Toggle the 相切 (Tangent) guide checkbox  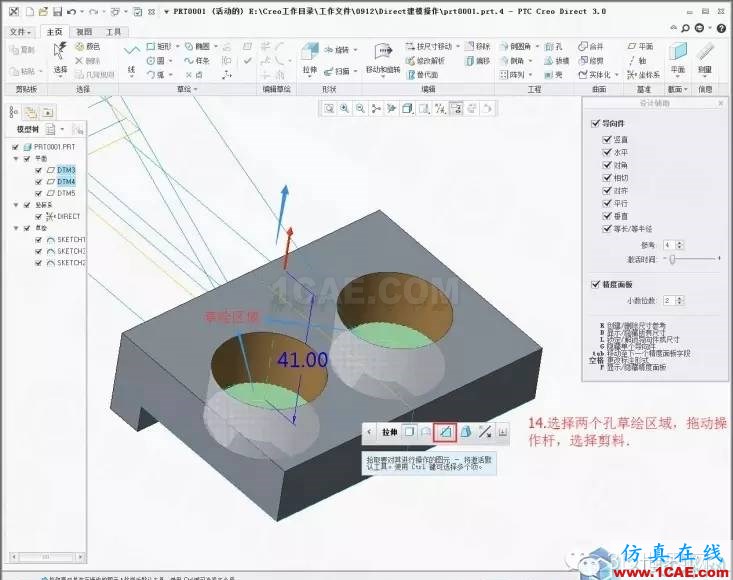(607, 178)
